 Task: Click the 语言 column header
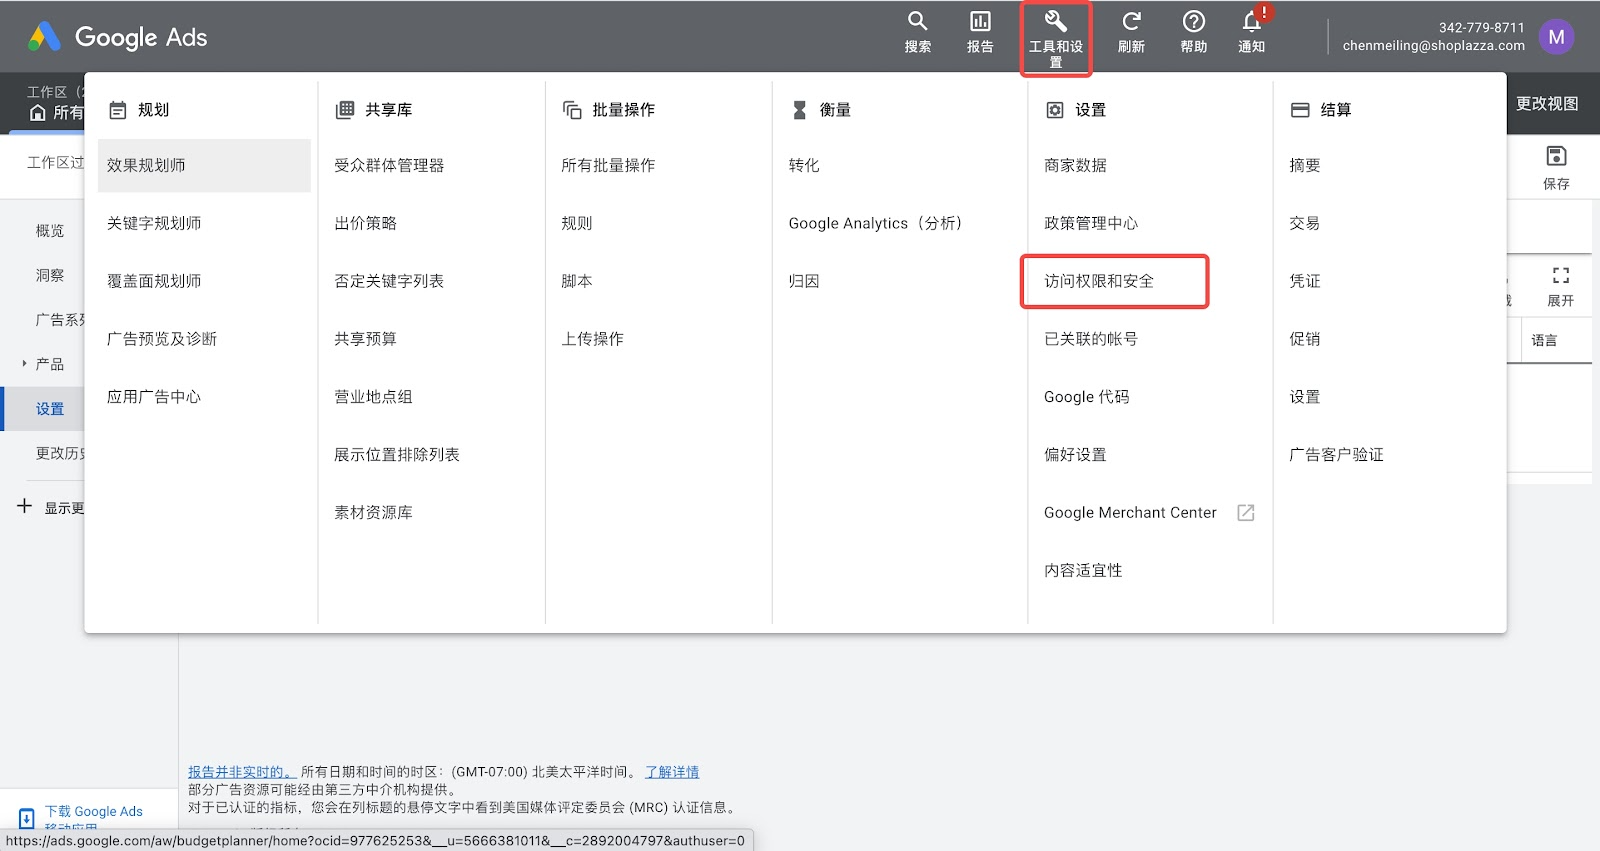(x=1544, y=340)
